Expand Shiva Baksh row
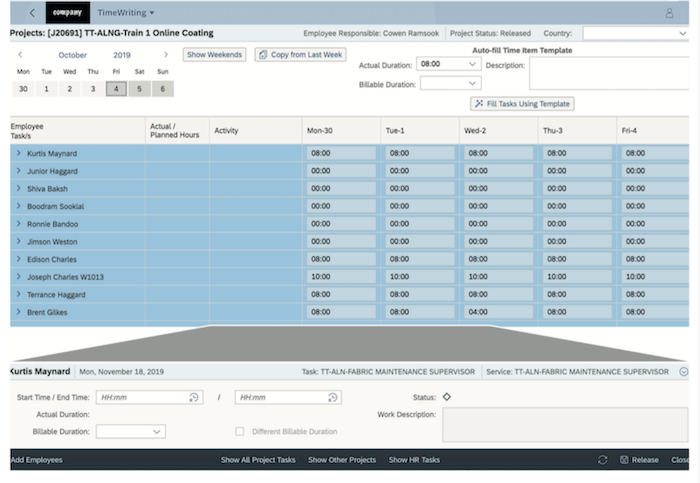 point(18,188)
